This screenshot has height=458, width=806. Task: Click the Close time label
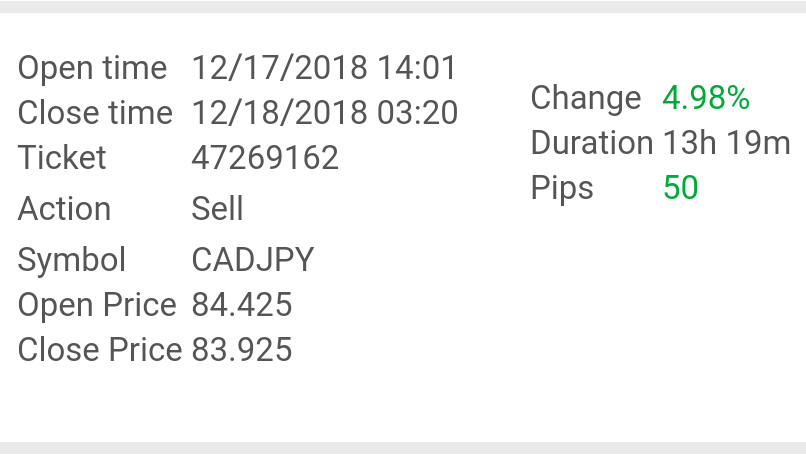click(95, 113)
